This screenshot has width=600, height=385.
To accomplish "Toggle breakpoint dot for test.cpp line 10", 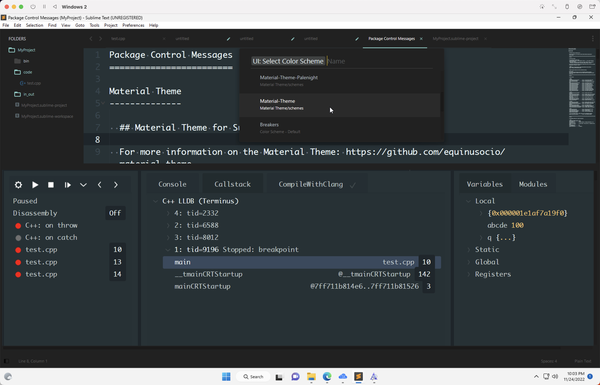I will [18, 250].
